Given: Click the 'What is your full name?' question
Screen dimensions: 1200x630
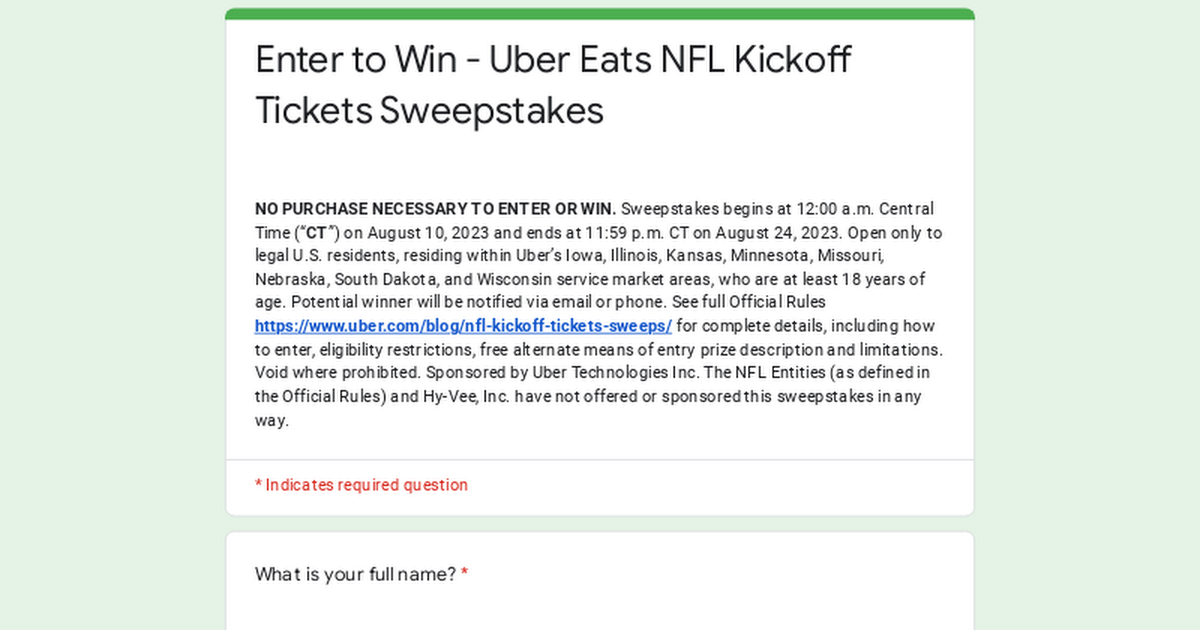Looking at the screenshot, I should pos(355,574).
